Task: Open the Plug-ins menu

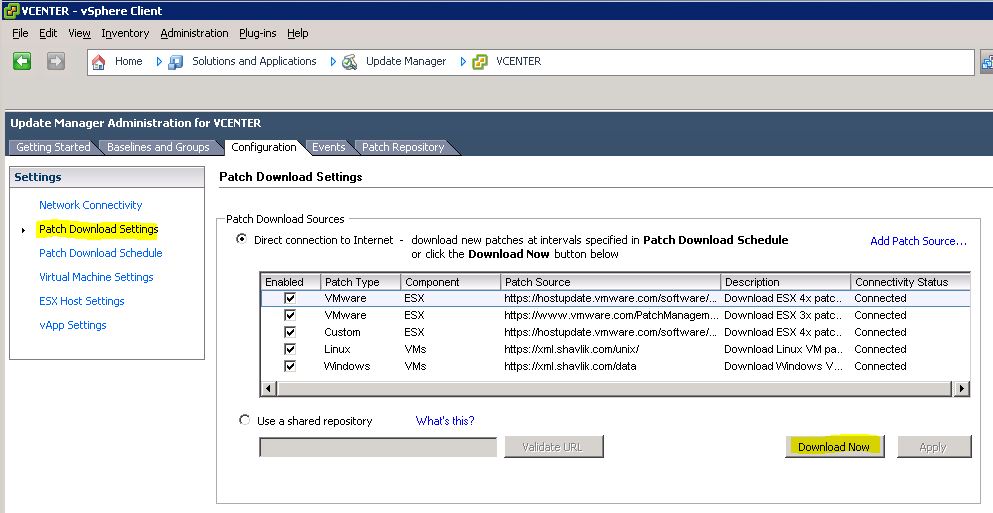Action: tap(258, 33)
